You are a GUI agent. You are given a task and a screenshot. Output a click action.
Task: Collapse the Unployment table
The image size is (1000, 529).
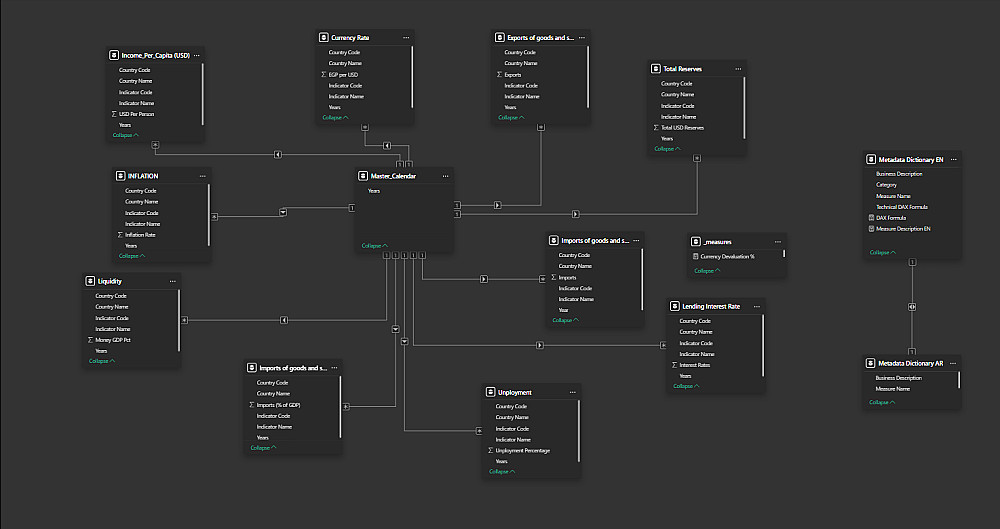502,472
